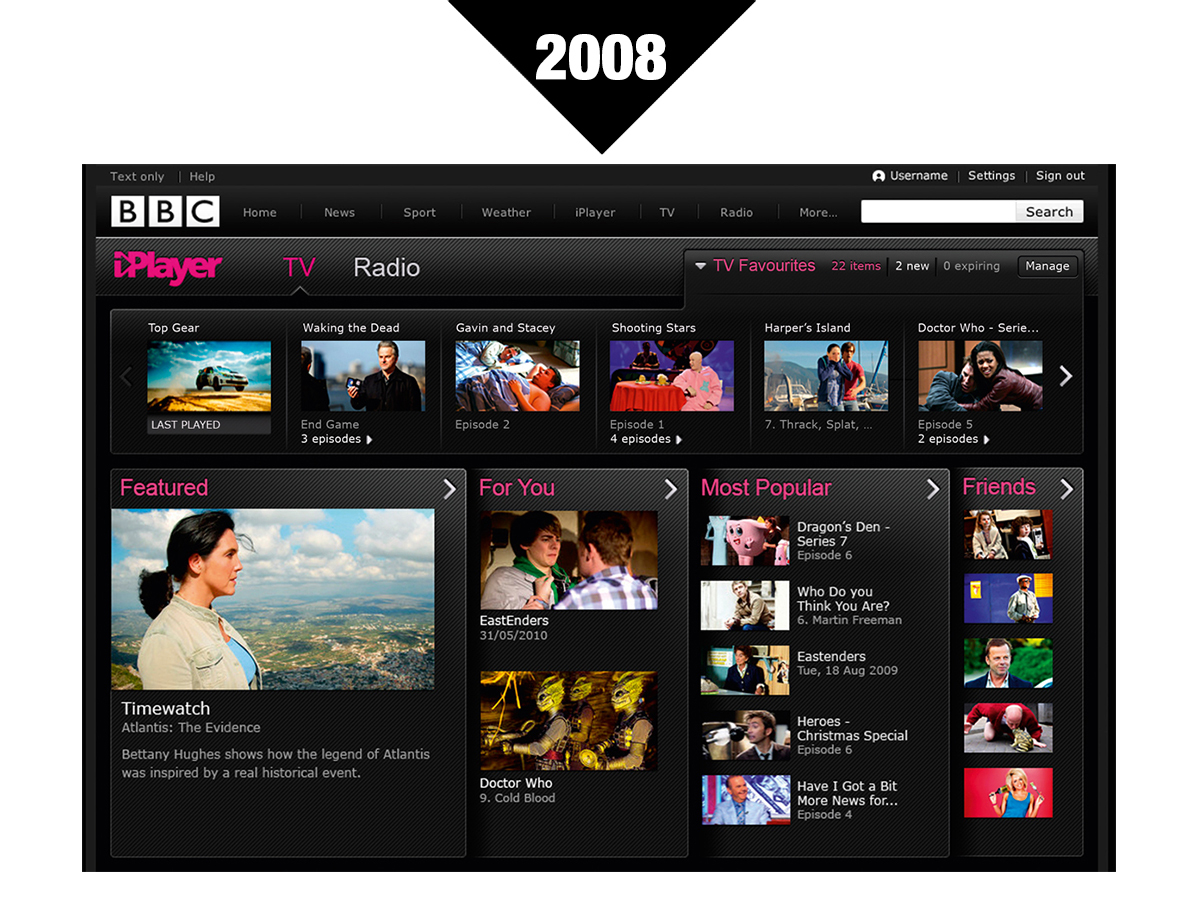Viewport: 1200px width, 900px height.
Task: Click the 22 items favourites count
Action: pyautogui.click(x=856, y=266)
